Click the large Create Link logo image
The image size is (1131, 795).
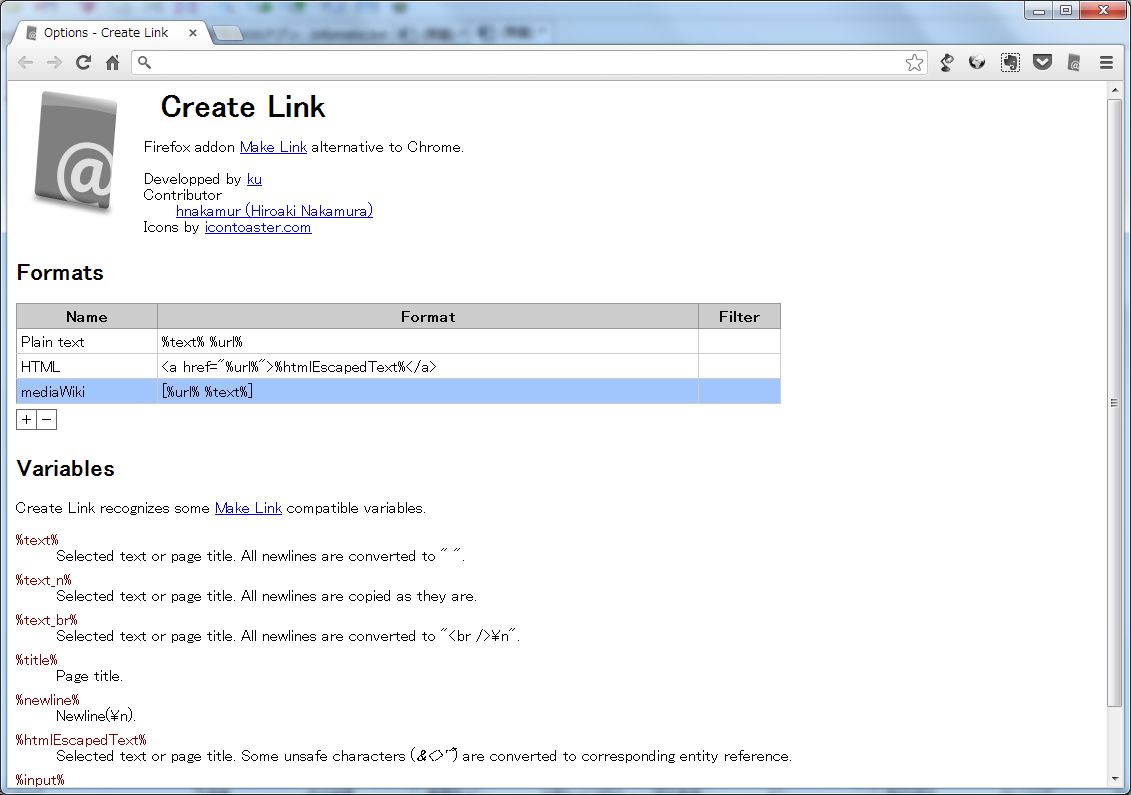[x=75, y=152]
